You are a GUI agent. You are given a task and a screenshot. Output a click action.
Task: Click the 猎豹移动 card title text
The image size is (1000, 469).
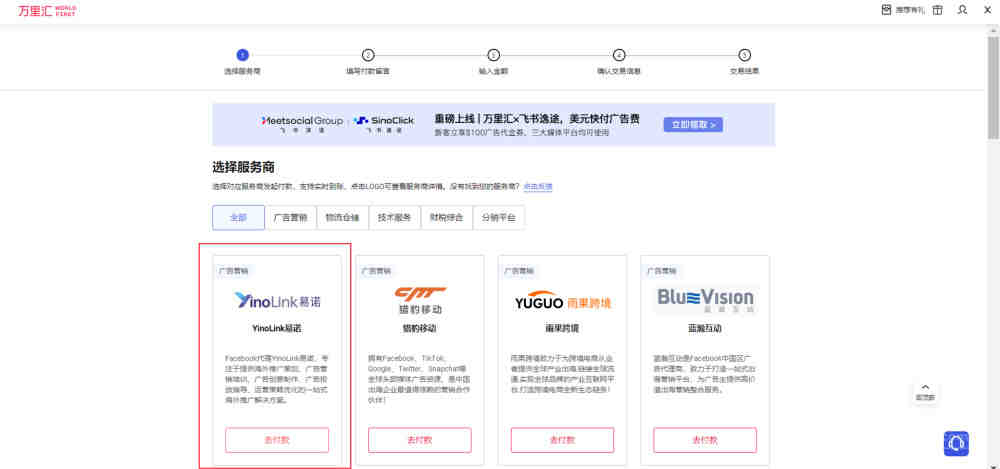click(420, 329)
